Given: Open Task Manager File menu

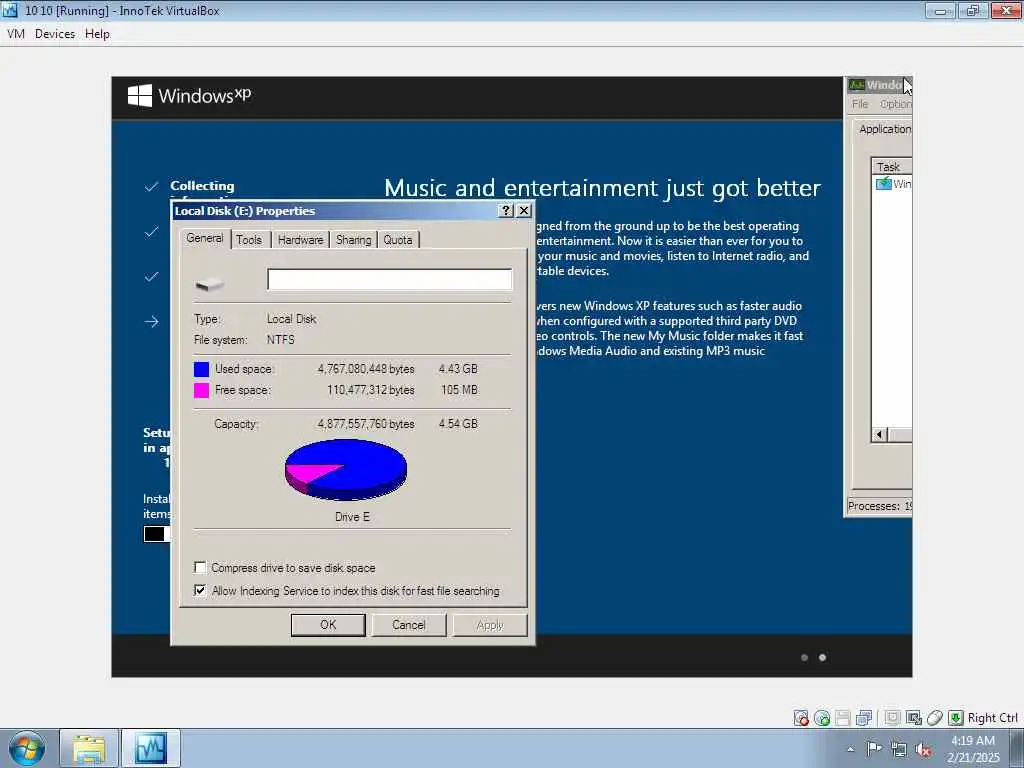Looking at the screenshot, I should (860, 104).
